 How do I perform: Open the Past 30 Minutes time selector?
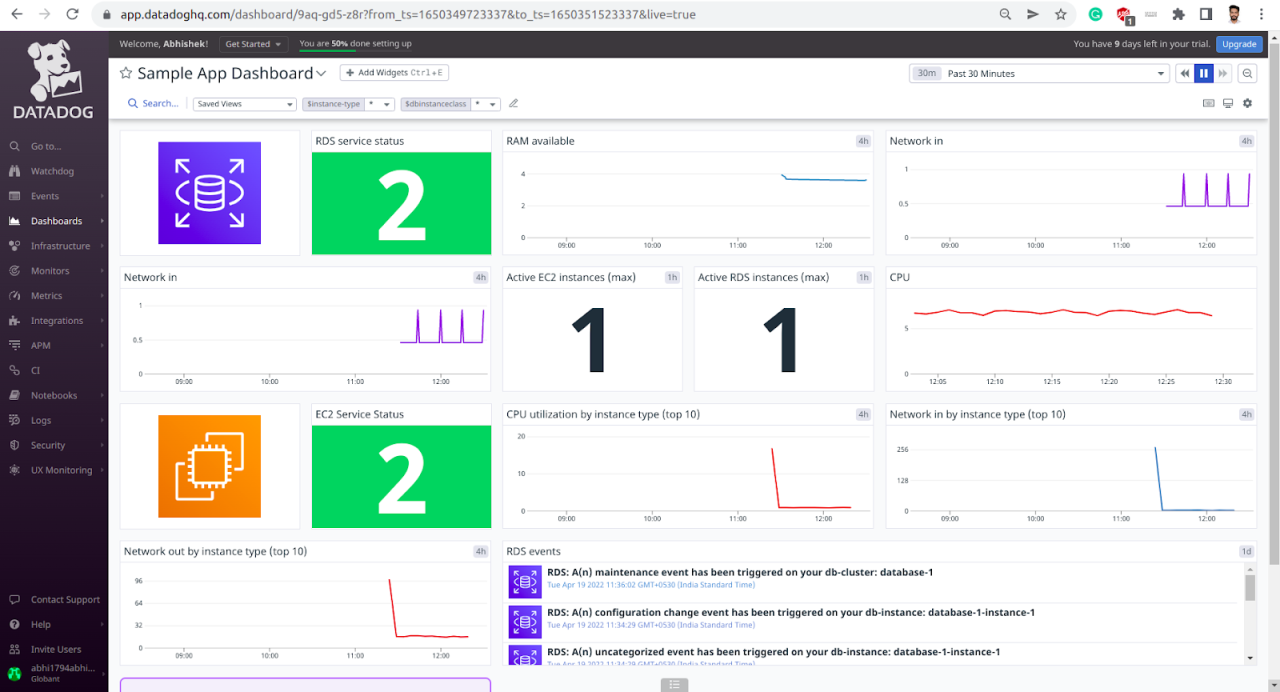1040,73
